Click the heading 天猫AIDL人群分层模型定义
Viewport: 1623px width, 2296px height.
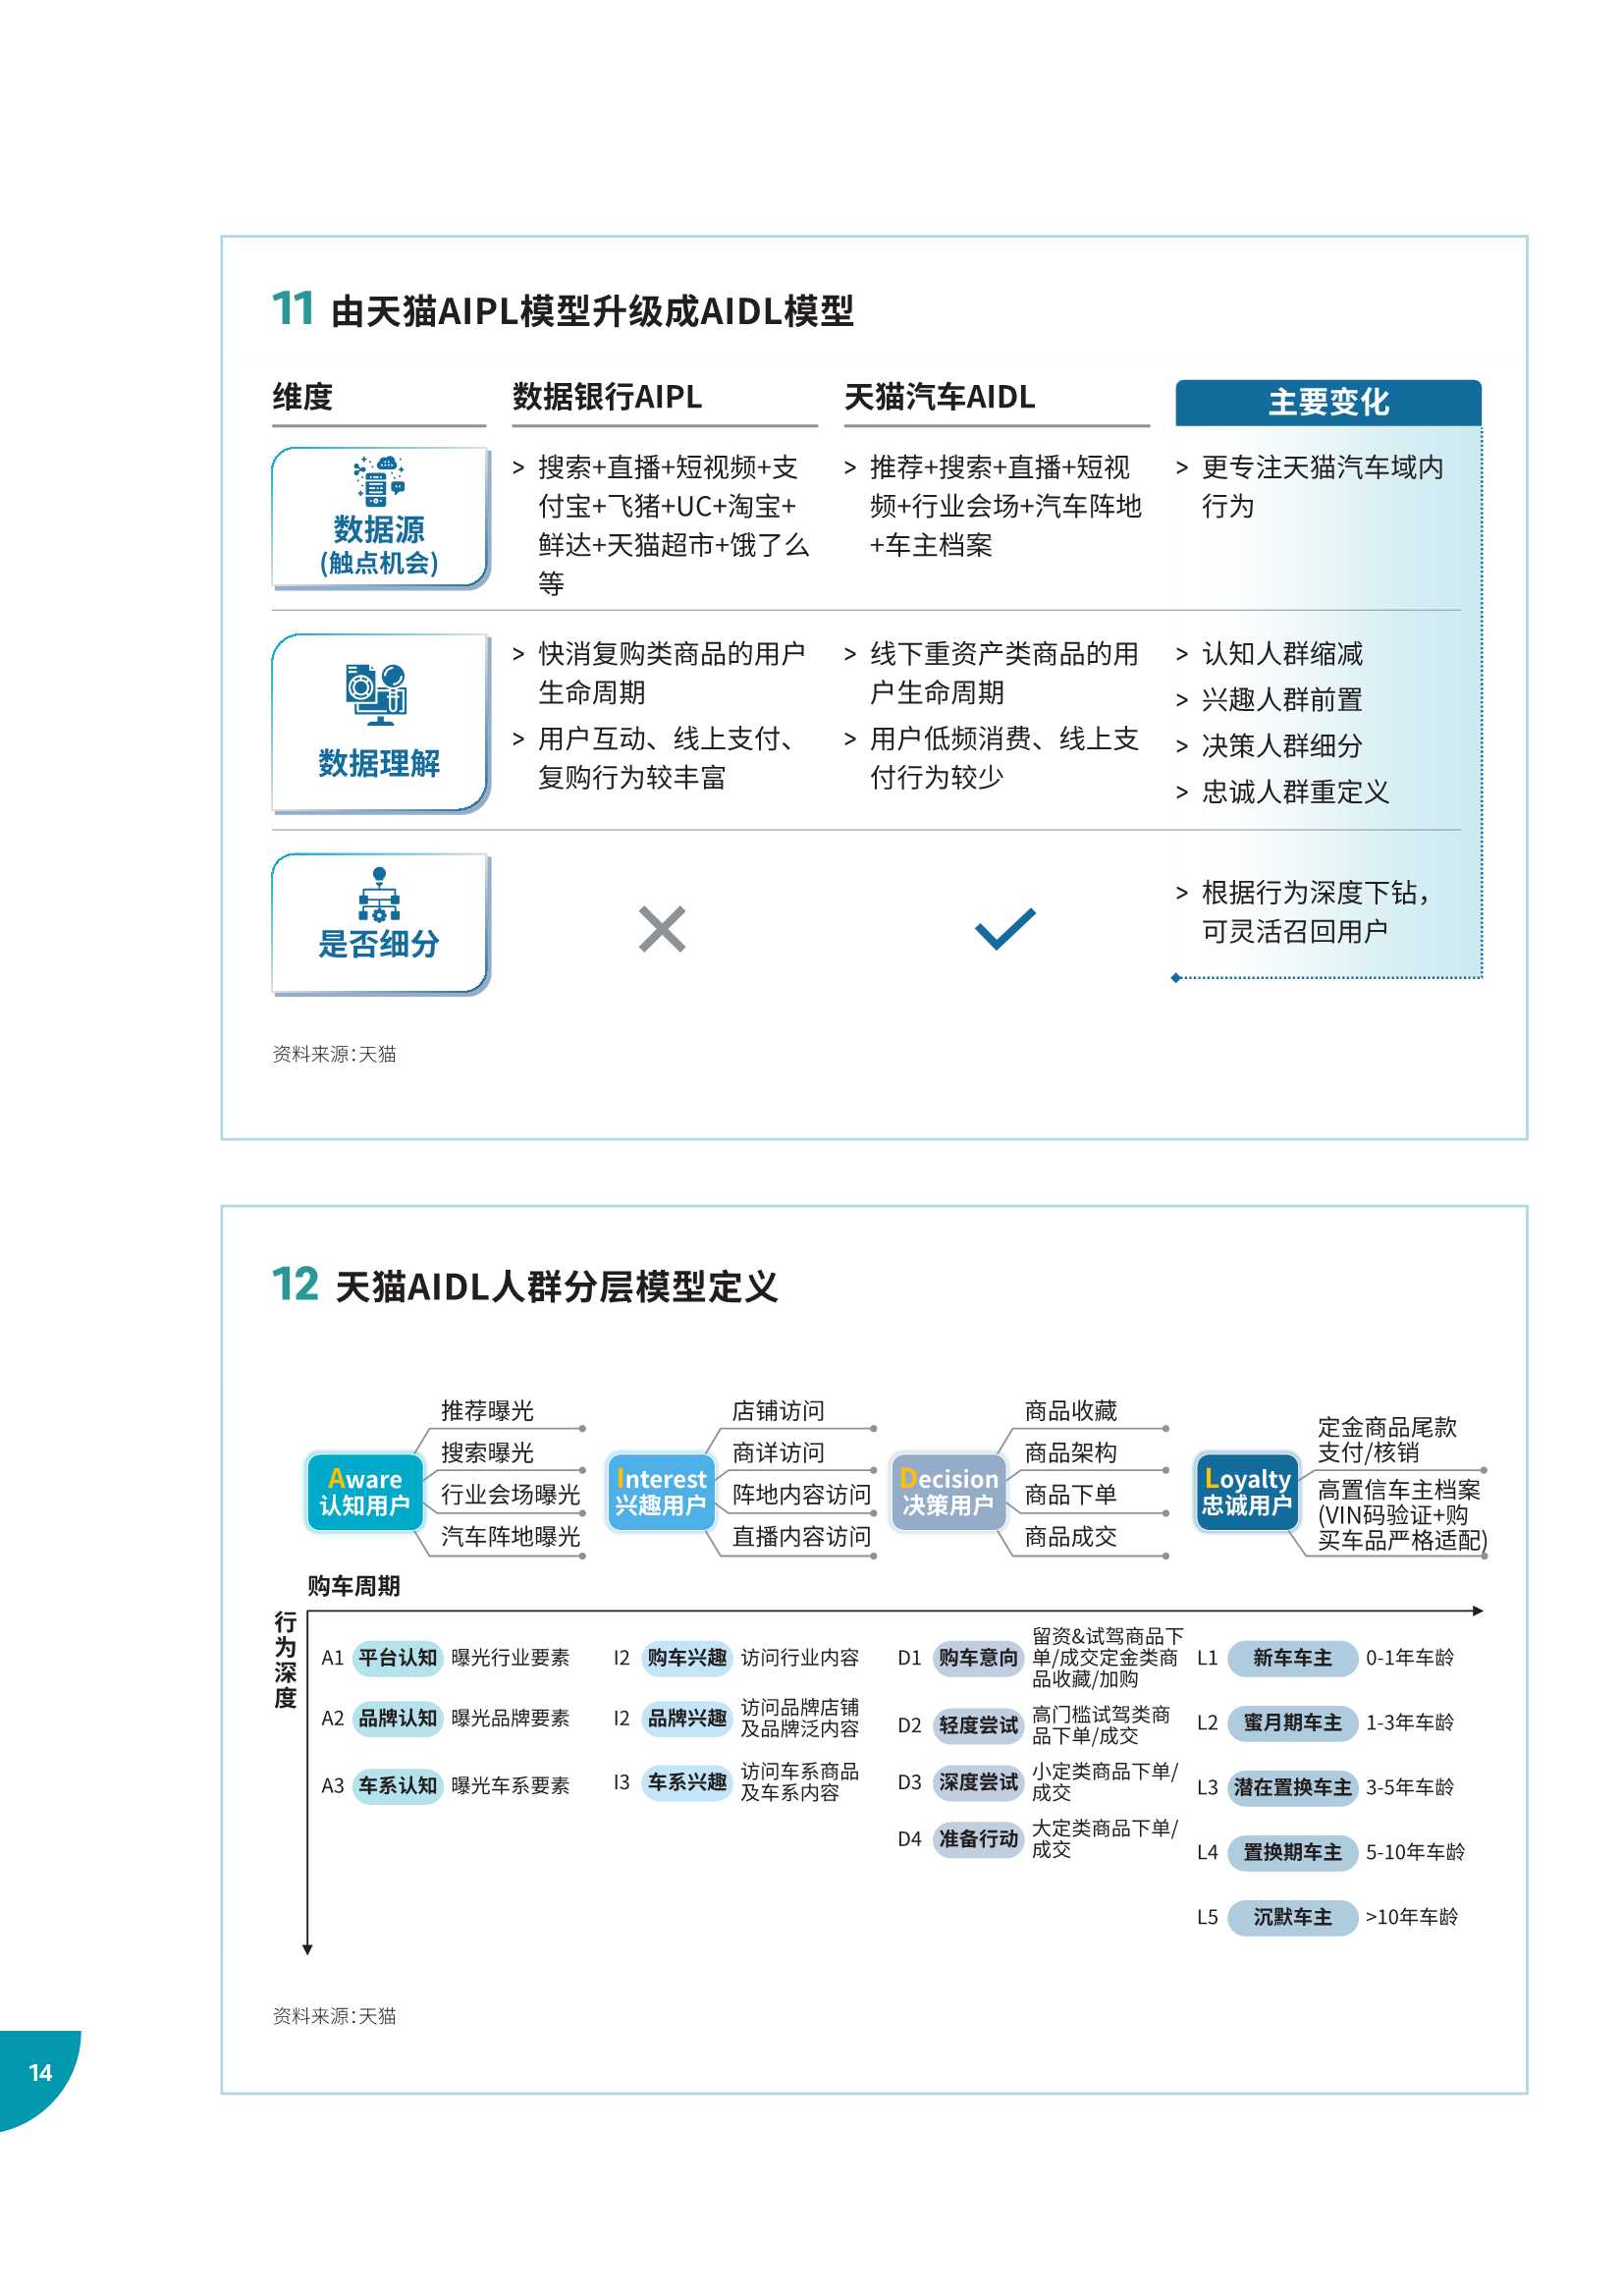[556, 1287]
